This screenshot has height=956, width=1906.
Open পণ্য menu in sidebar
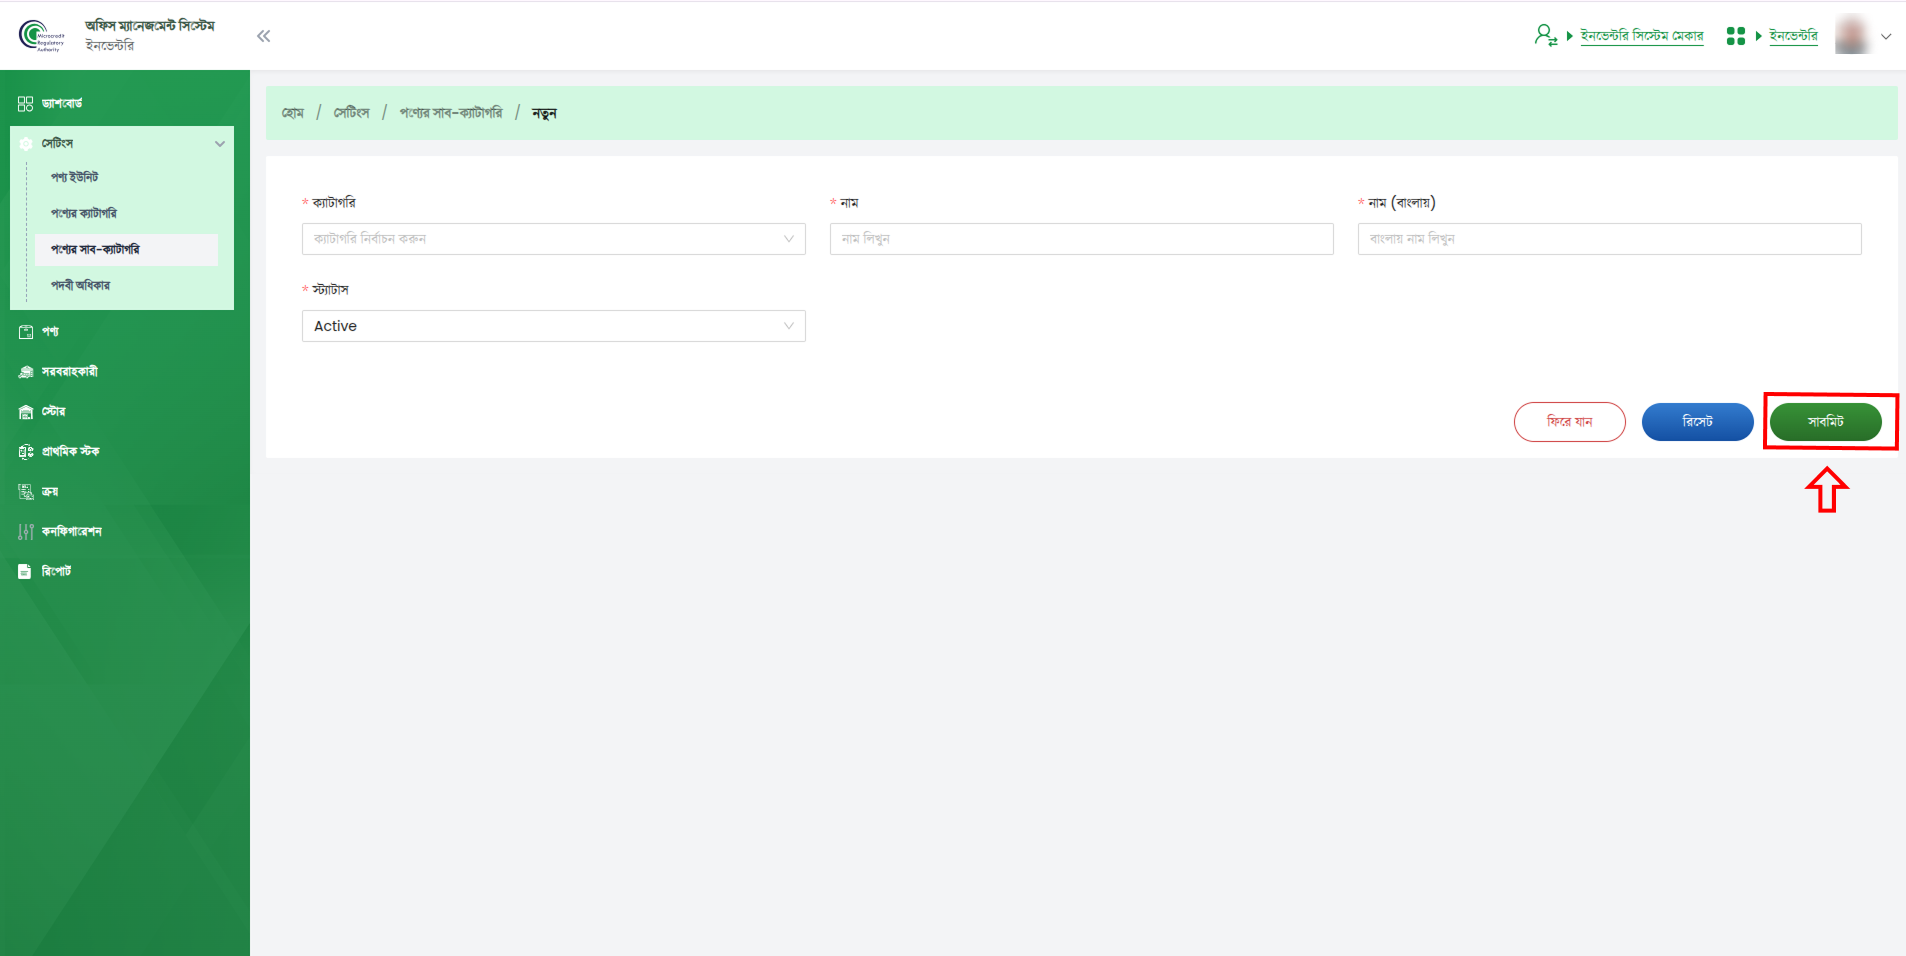click(50, 332)
